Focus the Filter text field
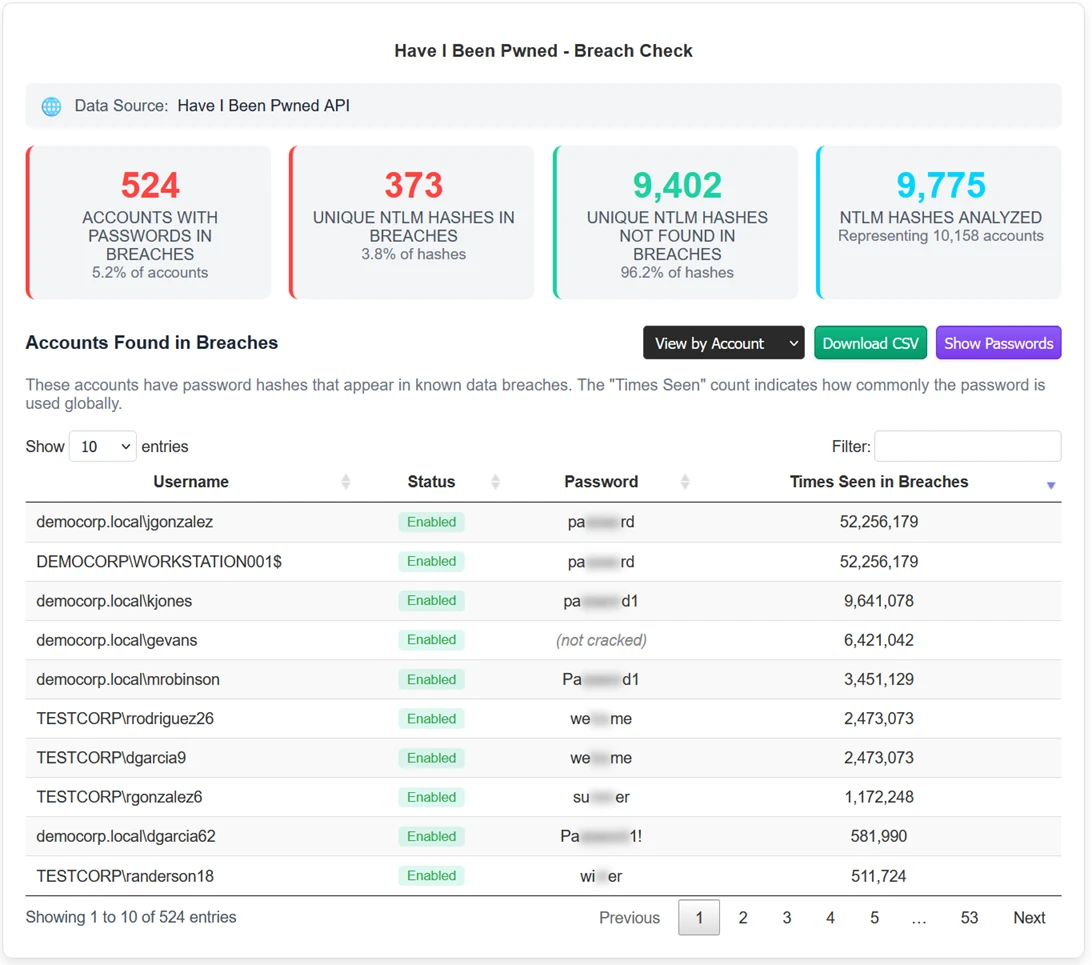Viewport: 1092px width, 965px height. (x=967, y=446)
